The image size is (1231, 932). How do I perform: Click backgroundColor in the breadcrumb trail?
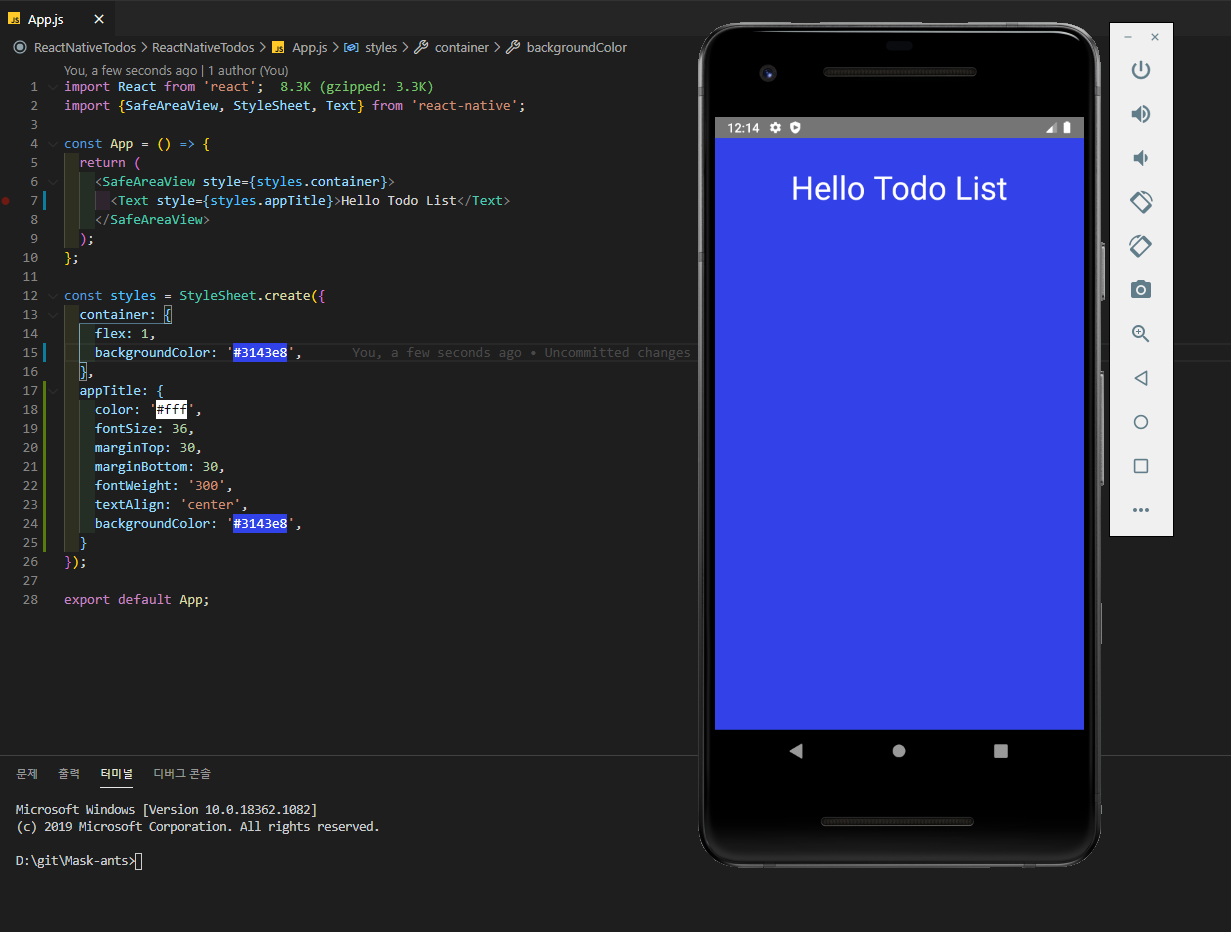(577, 47)
